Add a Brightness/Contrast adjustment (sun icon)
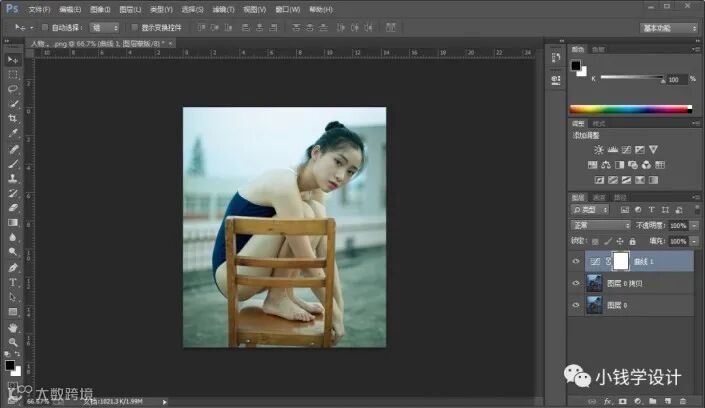Screen dimensions: 705x408 598,150
